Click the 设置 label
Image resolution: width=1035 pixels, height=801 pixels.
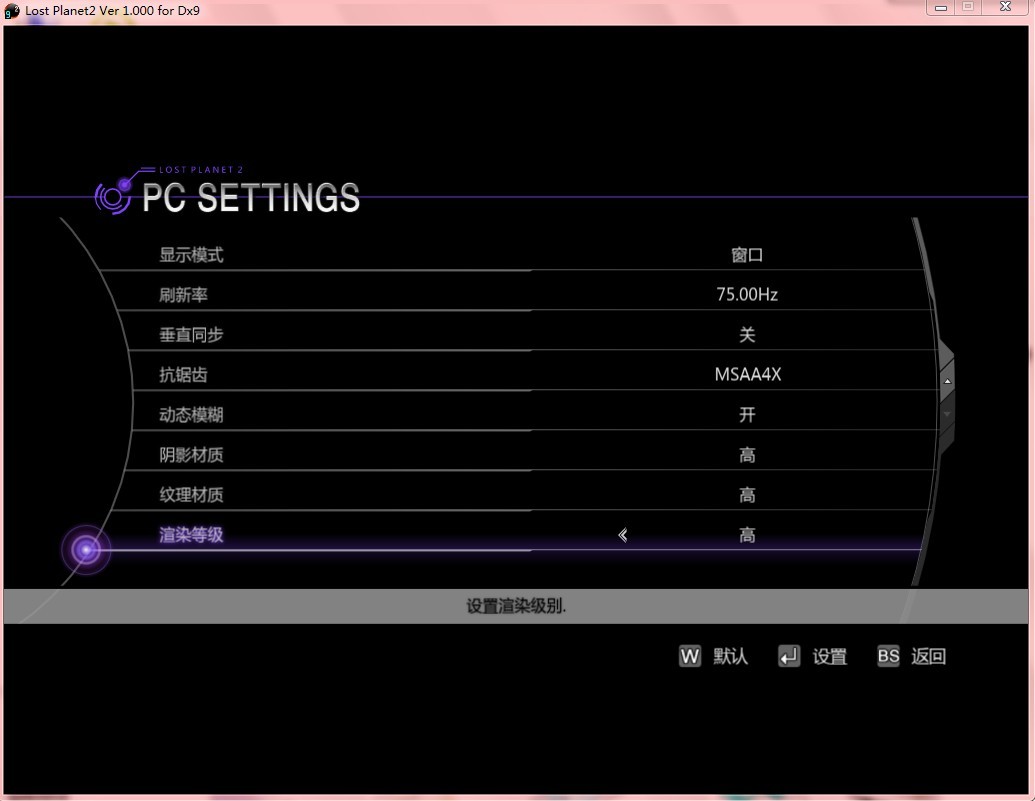(x=829, y=656)
